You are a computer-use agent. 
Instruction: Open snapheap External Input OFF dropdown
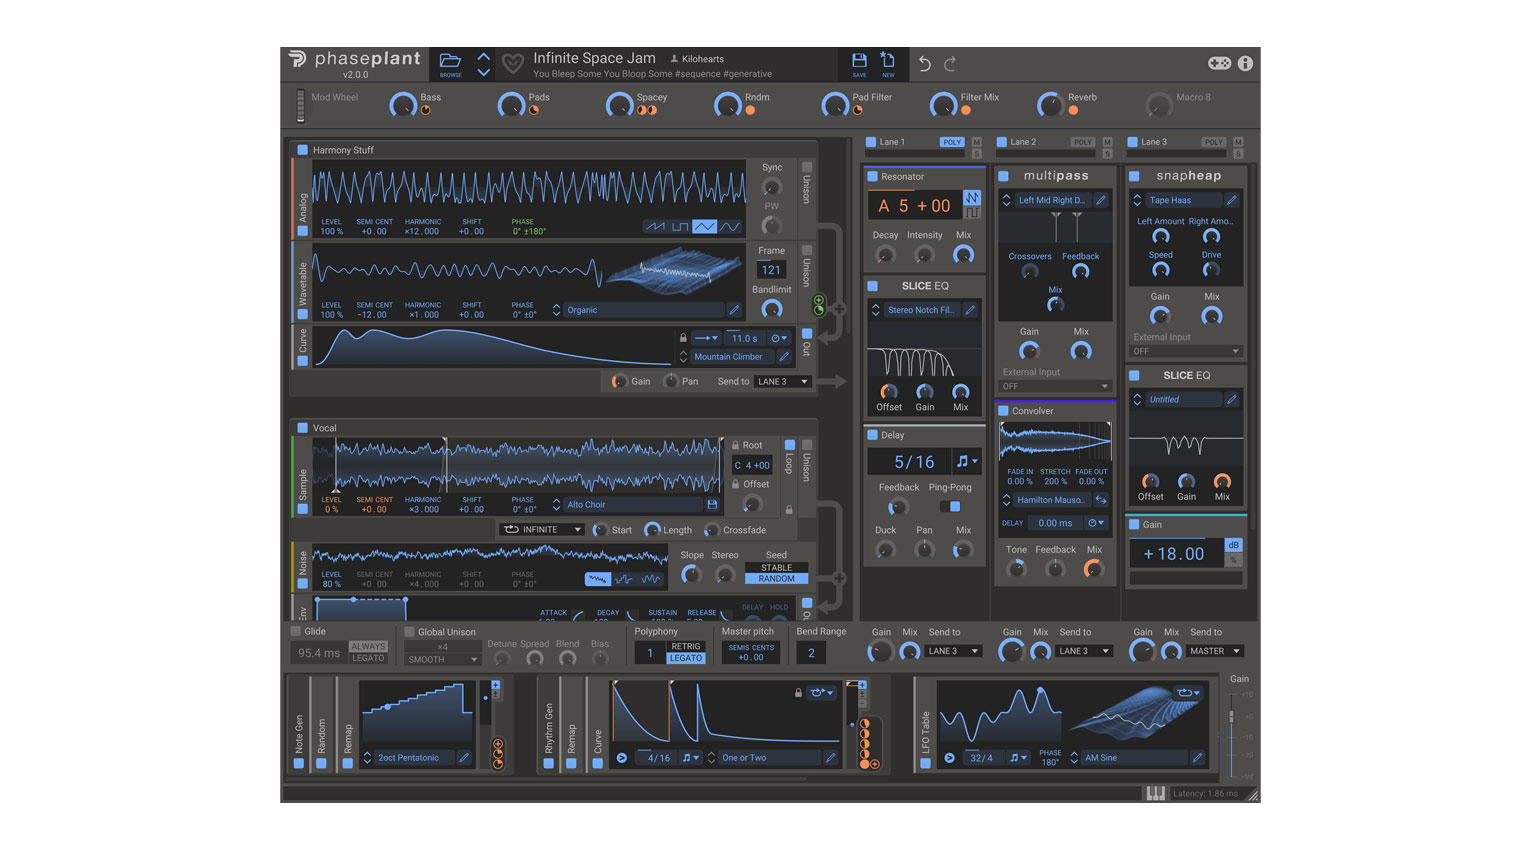[1186, 352]
